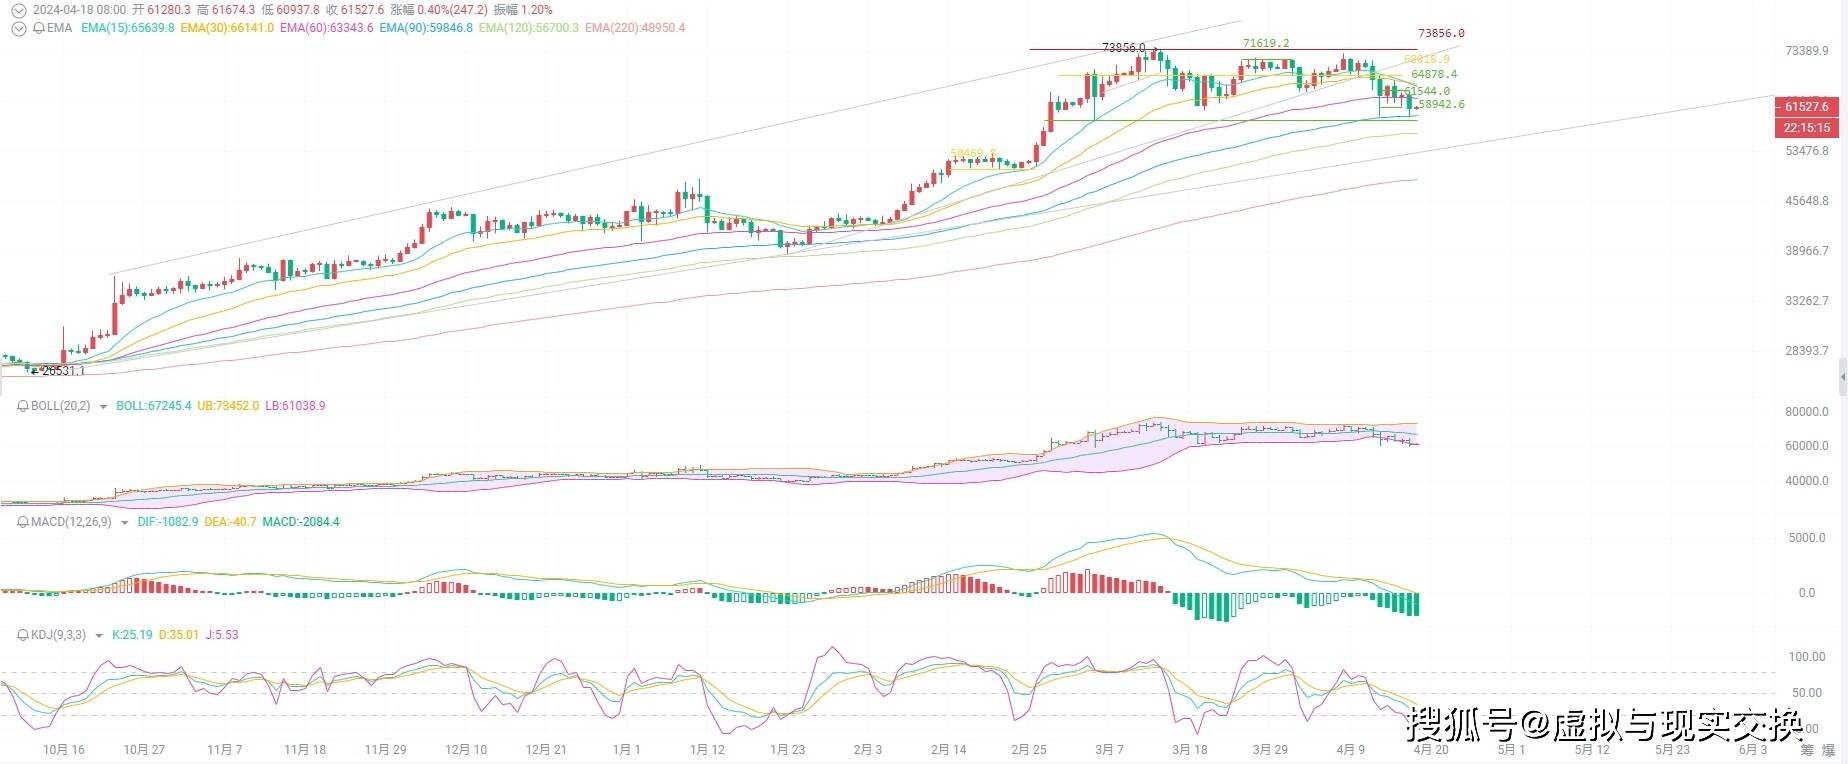Click the DEA:-40.7 value
The width and height of the screenshot is (1848, 764).
[x=230, y=522]
